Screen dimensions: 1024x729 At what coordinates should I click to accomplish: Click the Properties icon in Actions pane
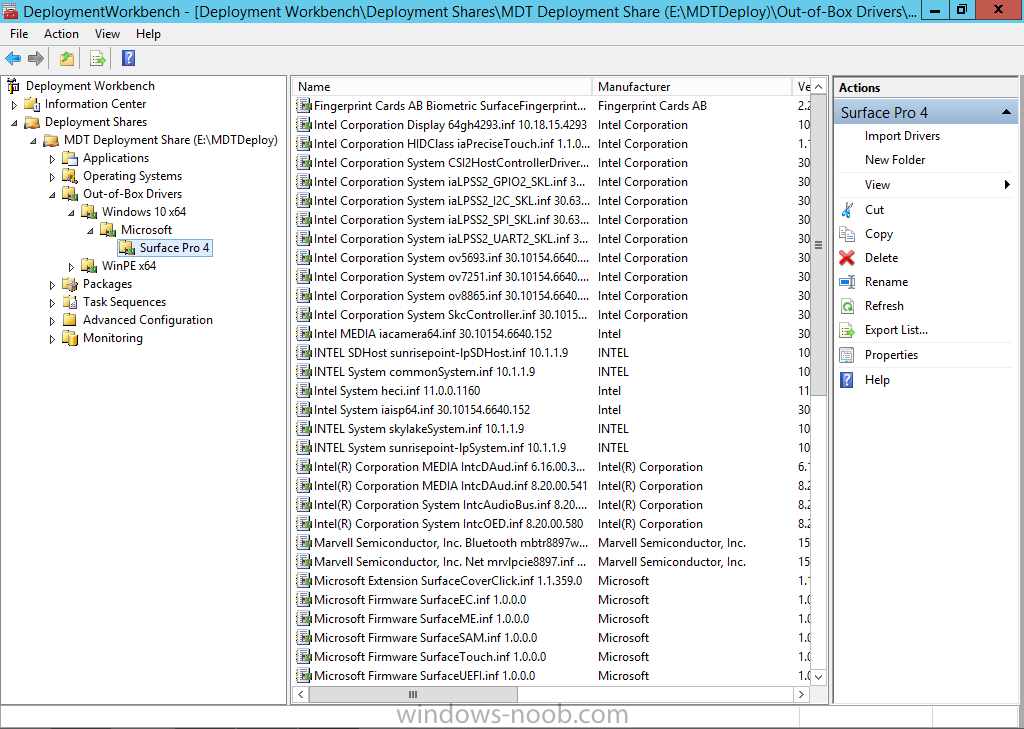[847, 355]
